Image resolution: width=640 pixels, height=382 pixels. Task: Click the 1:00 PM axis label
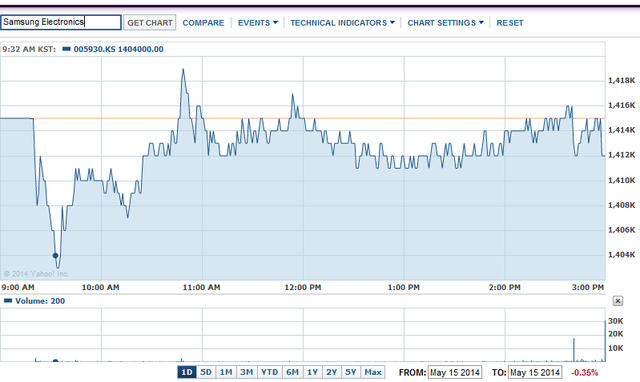(x=404, y=287)
